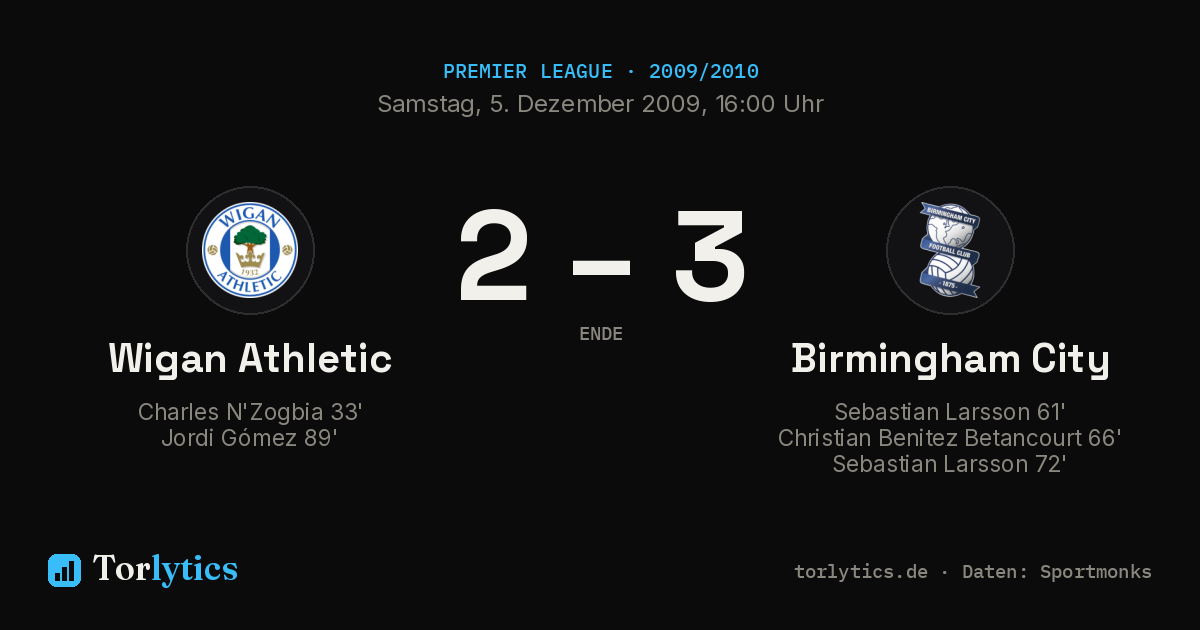Open the Torlytics brand wordmark
The height and width of the screenshot is (630, 1200).
165,569
